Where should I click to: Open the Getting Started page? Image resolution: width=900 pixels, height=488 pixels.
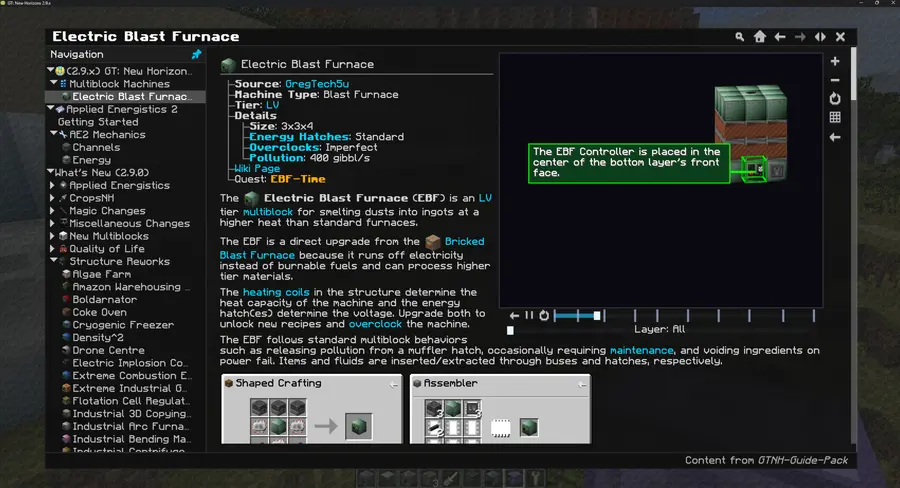[98, 122]
